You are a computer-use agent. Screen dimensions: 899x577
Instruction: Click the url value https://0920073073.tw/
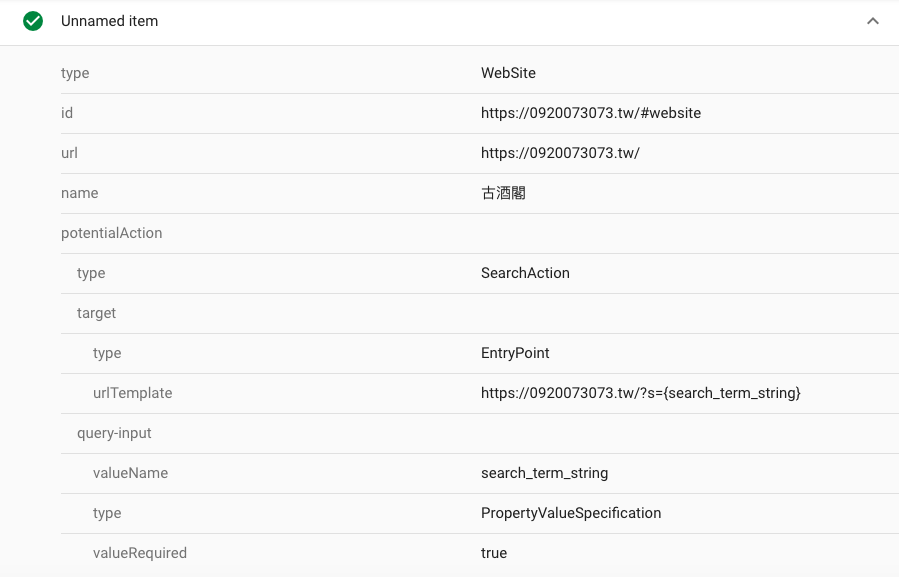[560, 153]
